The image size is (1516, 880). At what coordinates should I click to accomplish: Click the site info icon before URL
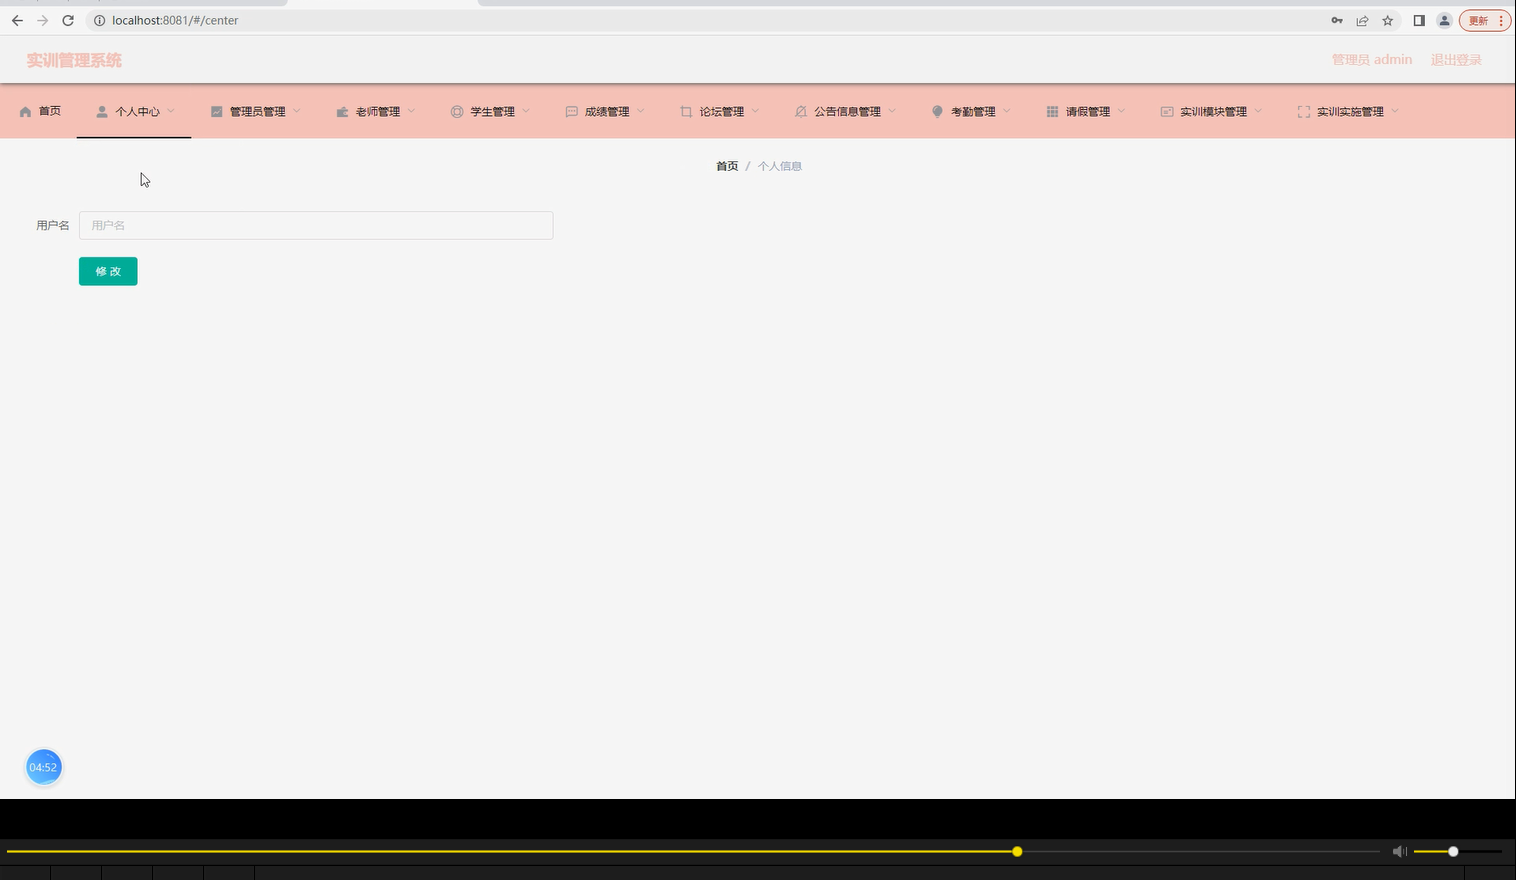pos(99,20)
